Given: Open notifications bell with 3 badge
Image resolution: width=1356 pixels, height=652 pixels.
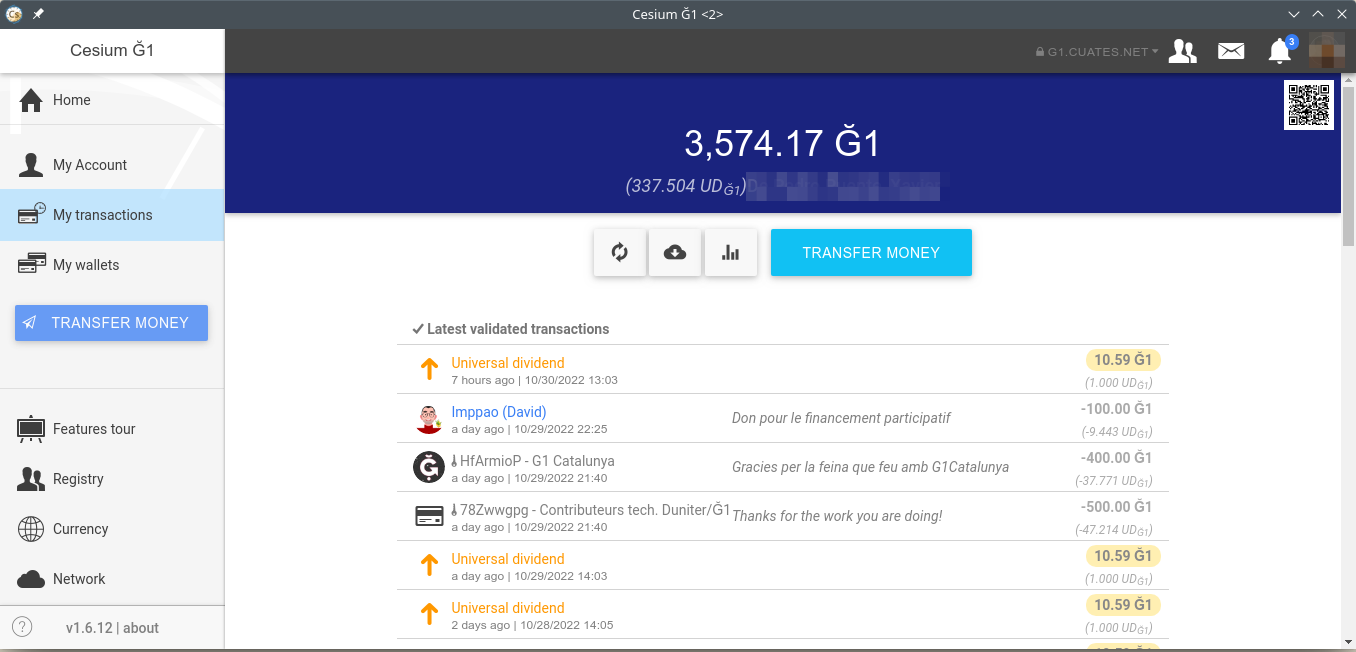Looking at the screenshot, I should (x=1280, y=50).
